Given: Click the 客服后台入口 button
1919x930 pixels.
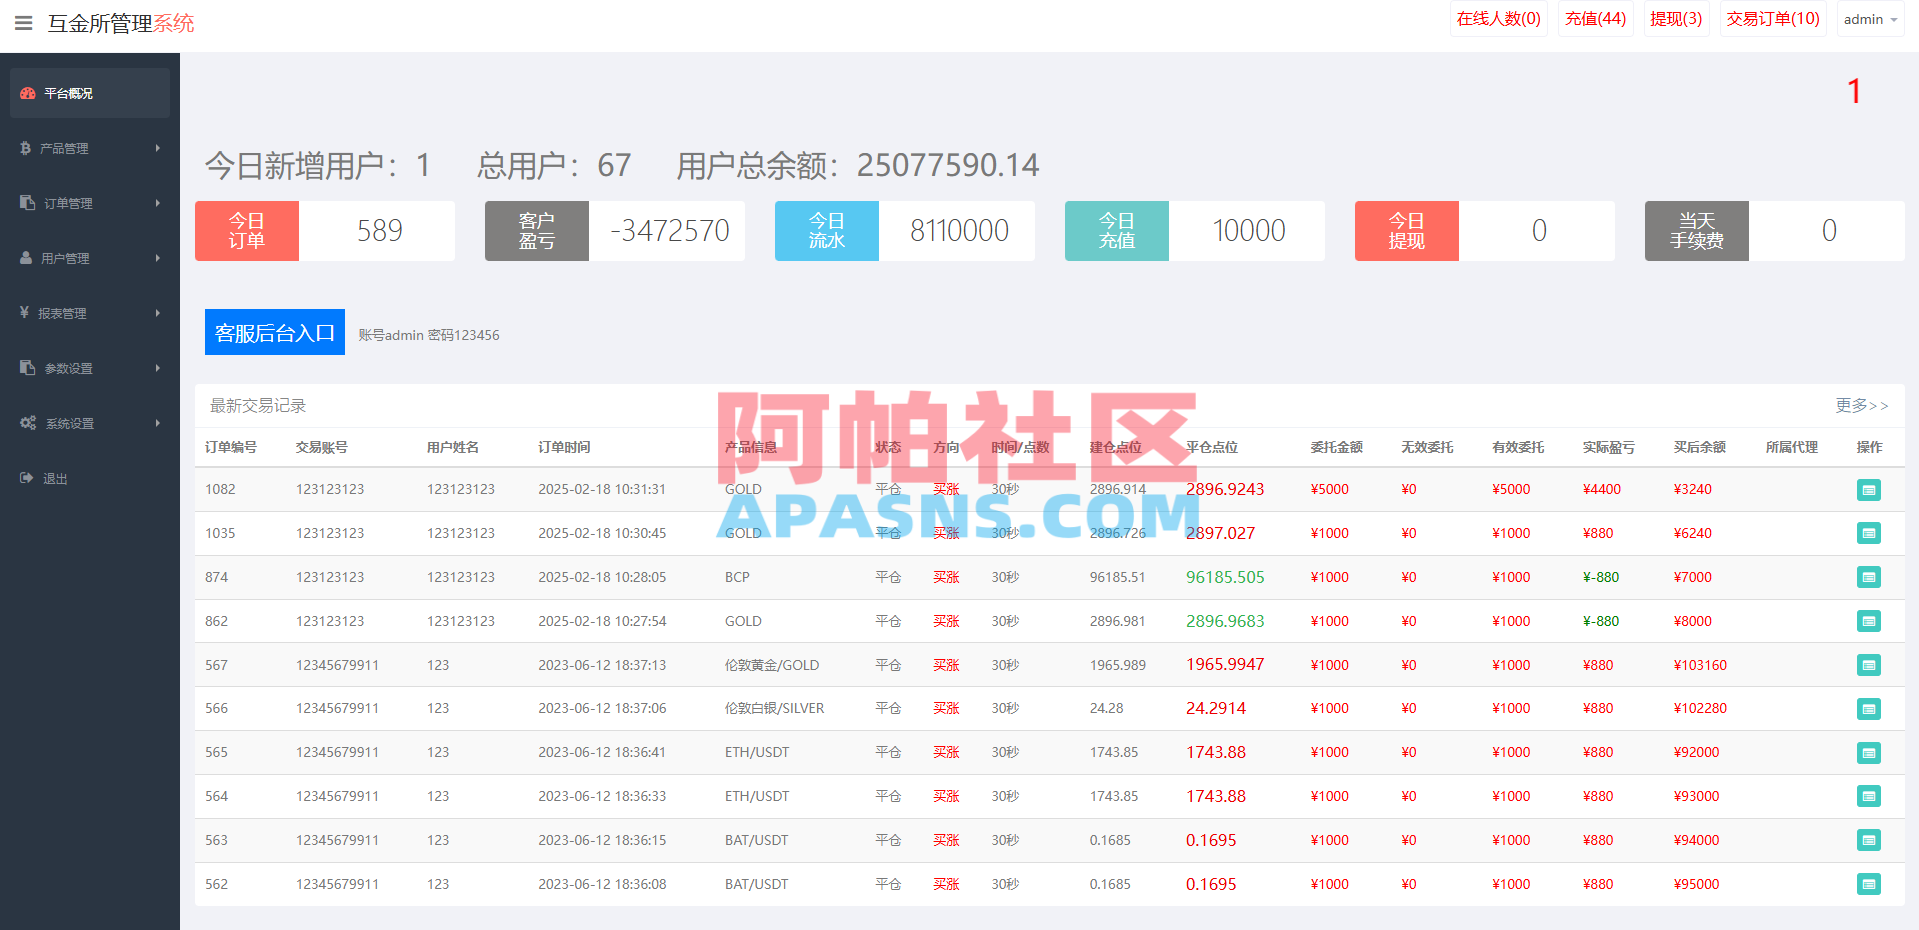Looking at the screenshot, I should [x=274, y=332].
